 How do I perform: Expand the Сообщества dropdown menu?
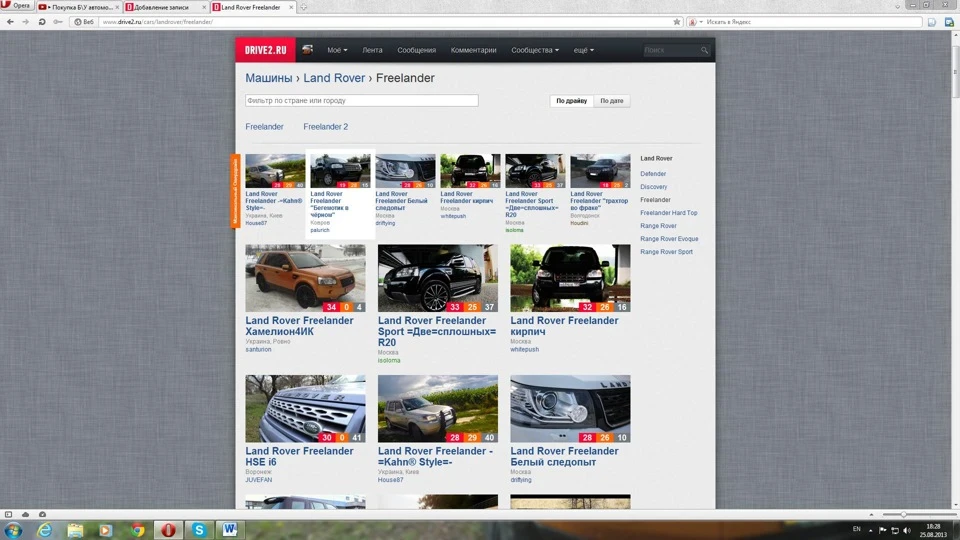click(534, 50)
